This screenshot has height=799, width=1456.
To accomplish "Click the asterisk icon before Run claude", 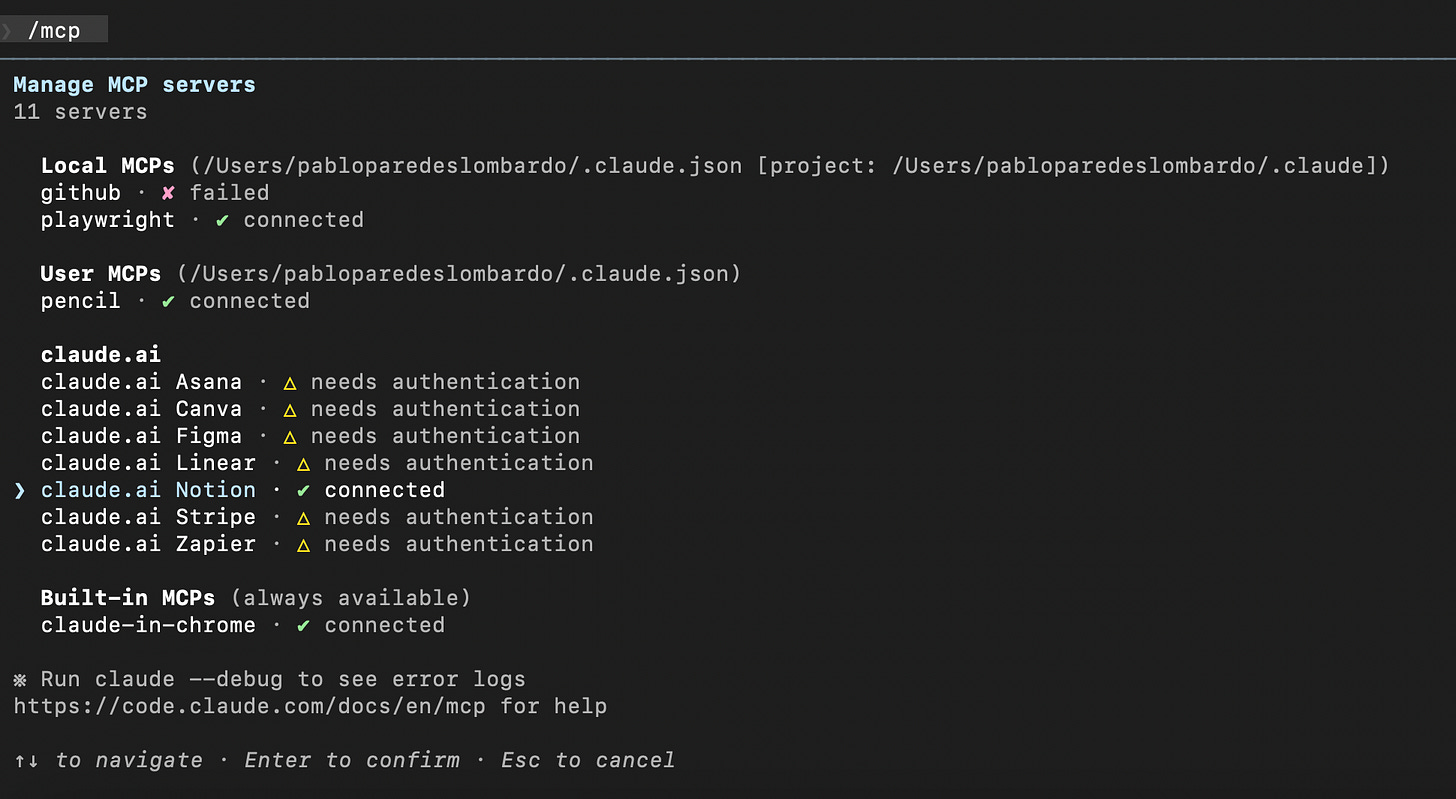I will 20,679.
